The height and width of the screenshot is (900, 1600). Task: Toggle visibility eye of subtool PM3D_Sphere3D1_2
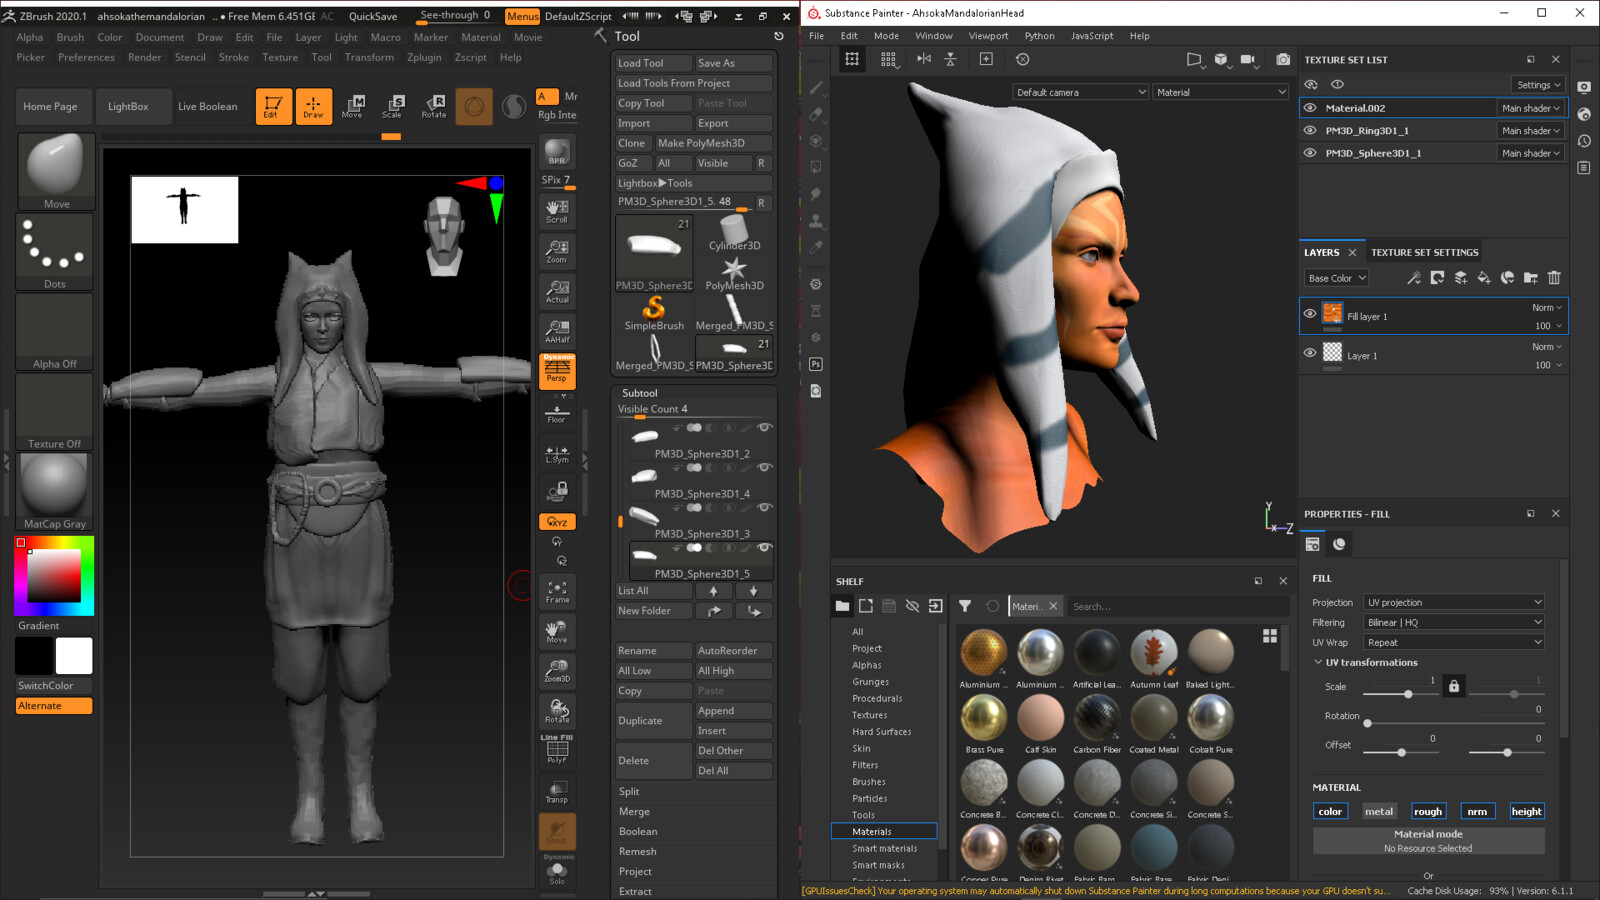(x=765, y=428)
